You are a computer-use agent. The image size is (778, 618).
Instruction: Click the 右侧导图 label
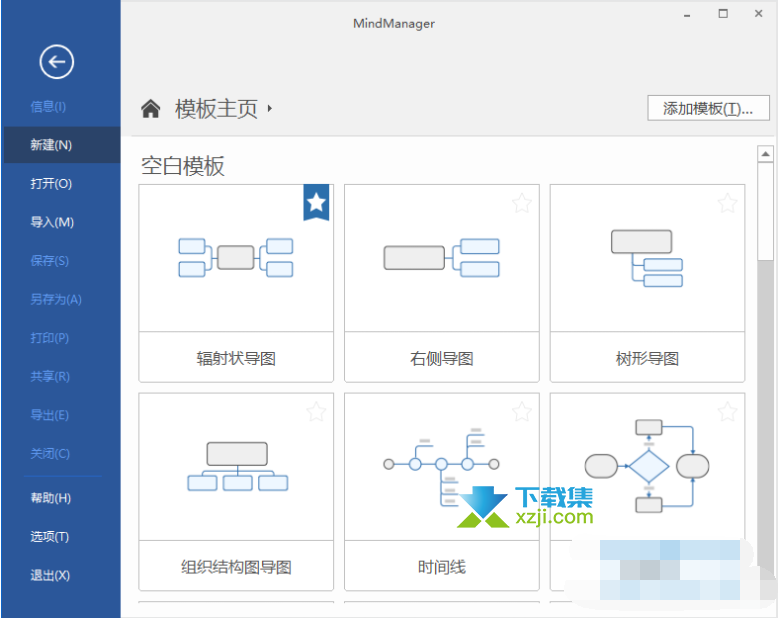pos(442,358)
